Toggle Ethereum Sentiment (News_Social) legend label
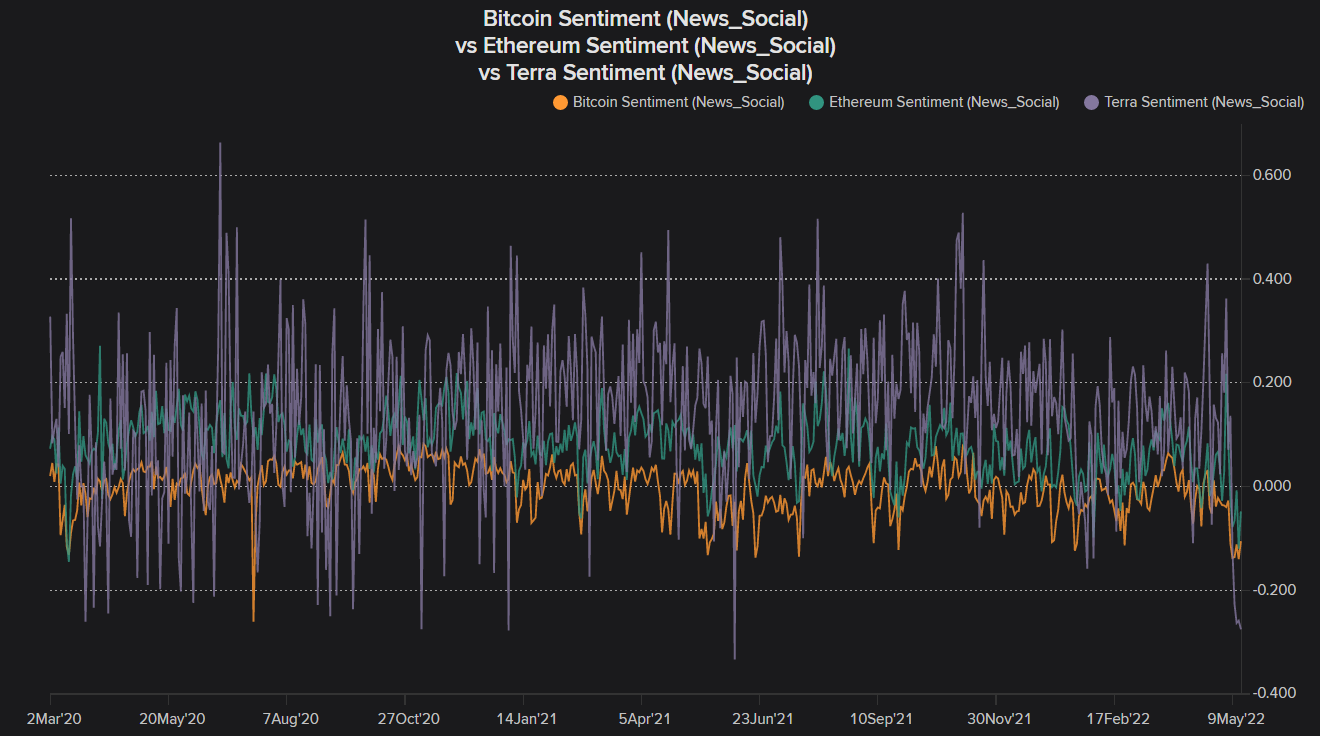 tap(944, 102)
